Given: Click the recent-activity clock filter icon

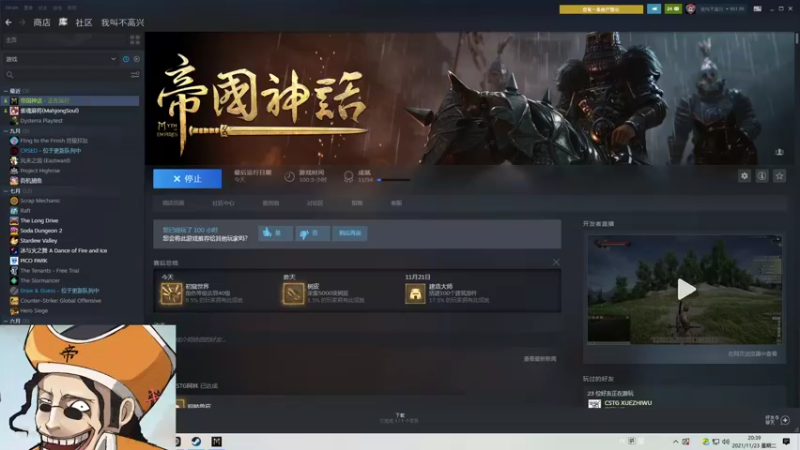Looking at the screenshot, I should (x=126, y=59).
